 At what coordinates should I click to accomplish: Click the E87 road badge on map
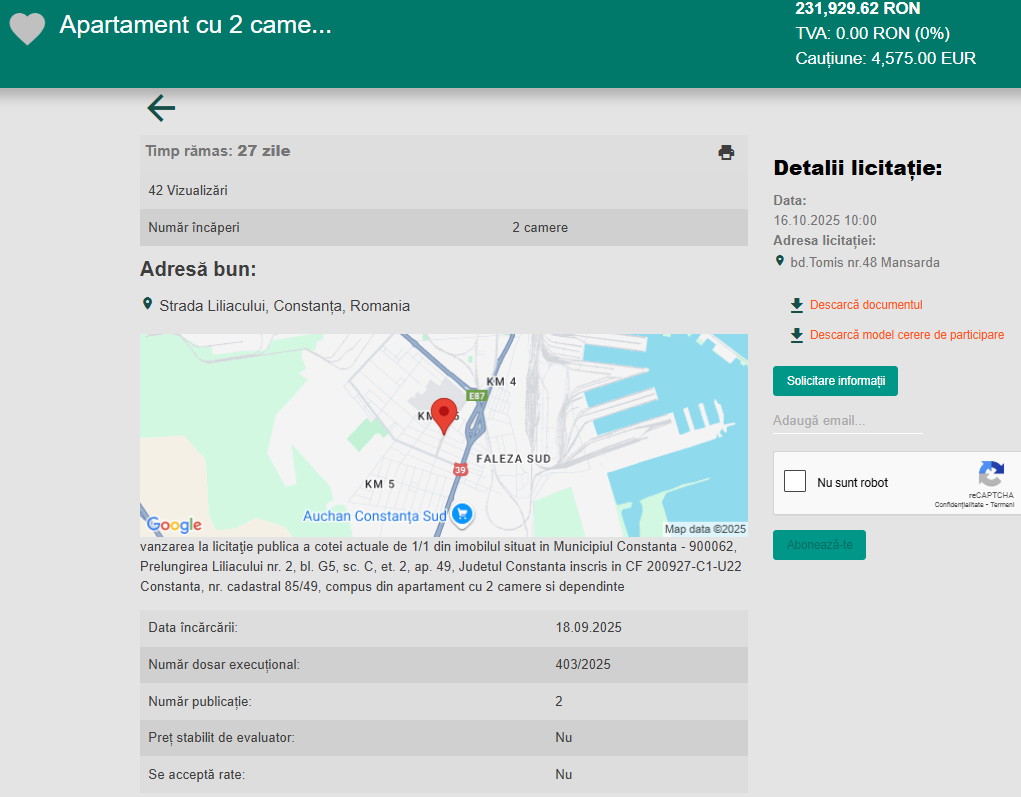(x=477, y=396)
